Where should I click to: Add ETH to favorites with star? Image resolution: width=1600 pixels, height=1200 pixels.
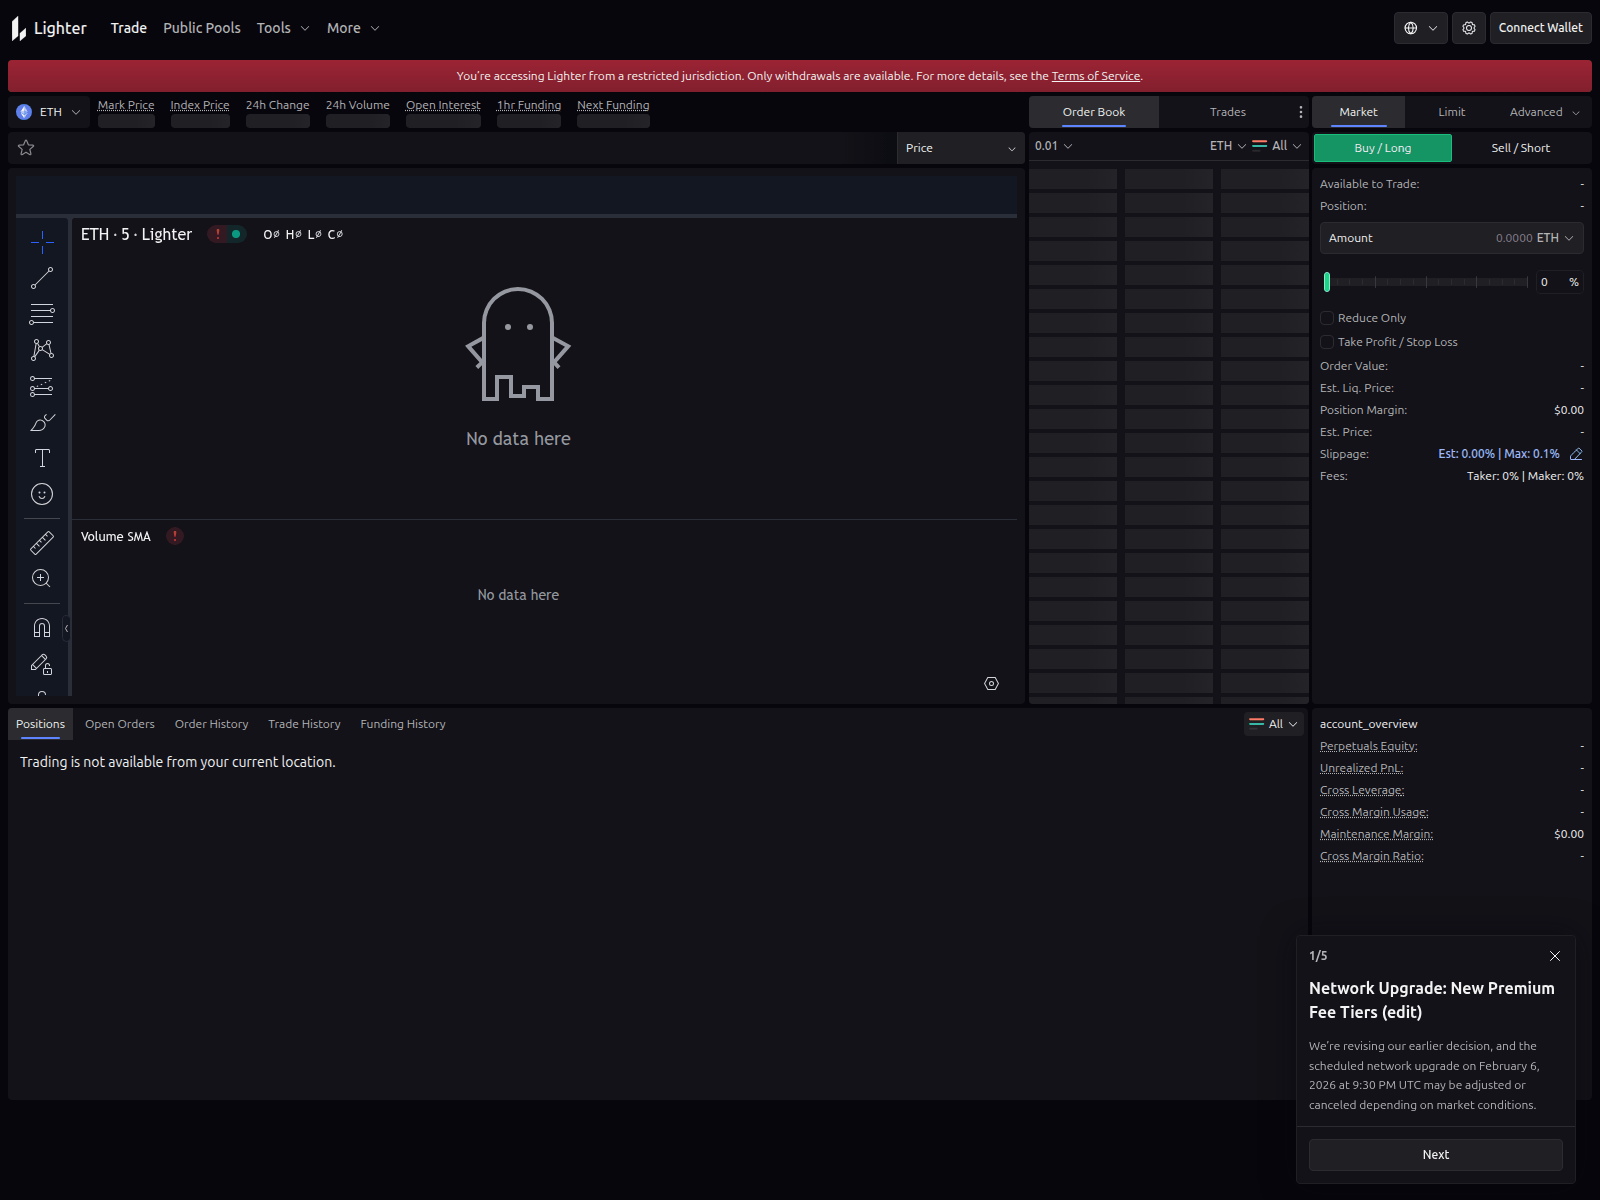coord(26,148)
